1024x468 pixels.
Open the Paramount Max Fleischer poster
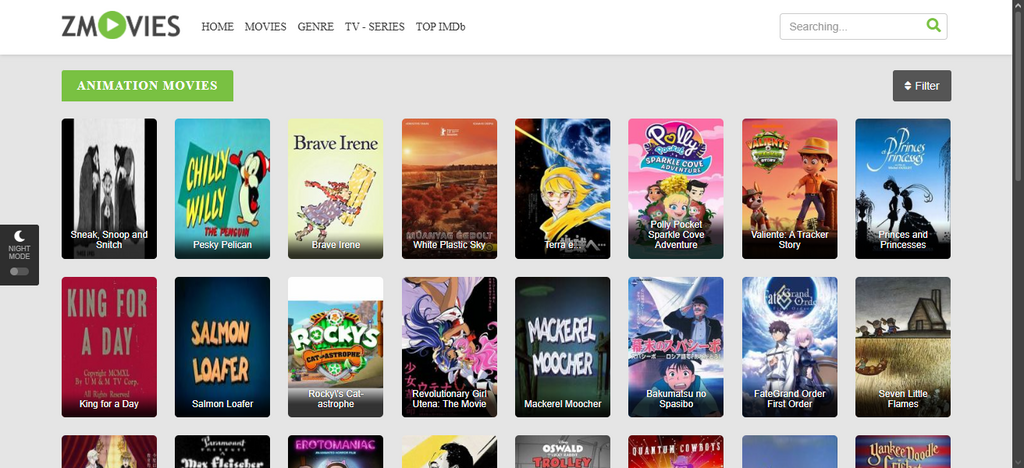tap(222, 452)
